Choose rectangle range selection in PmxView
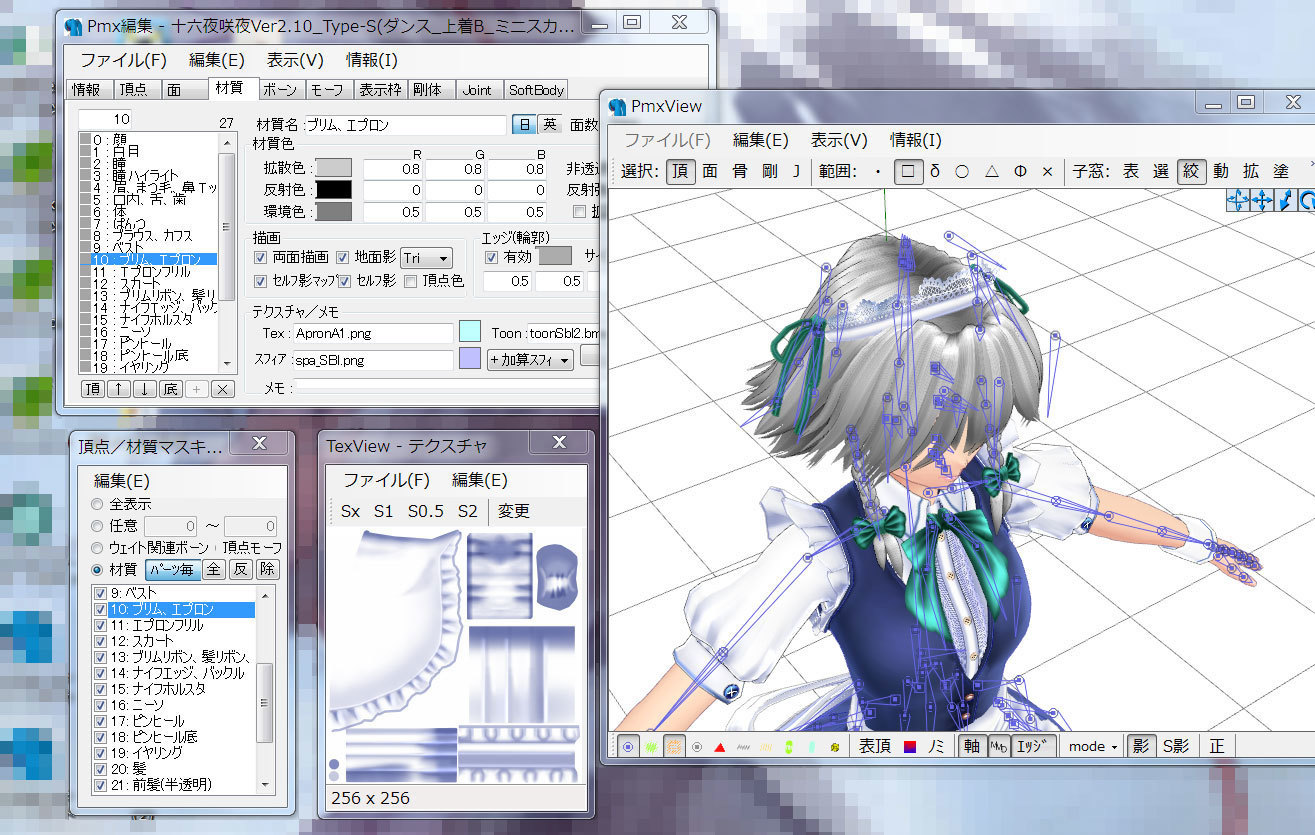This screenshot has height=835, width=1315. (907, 171)
